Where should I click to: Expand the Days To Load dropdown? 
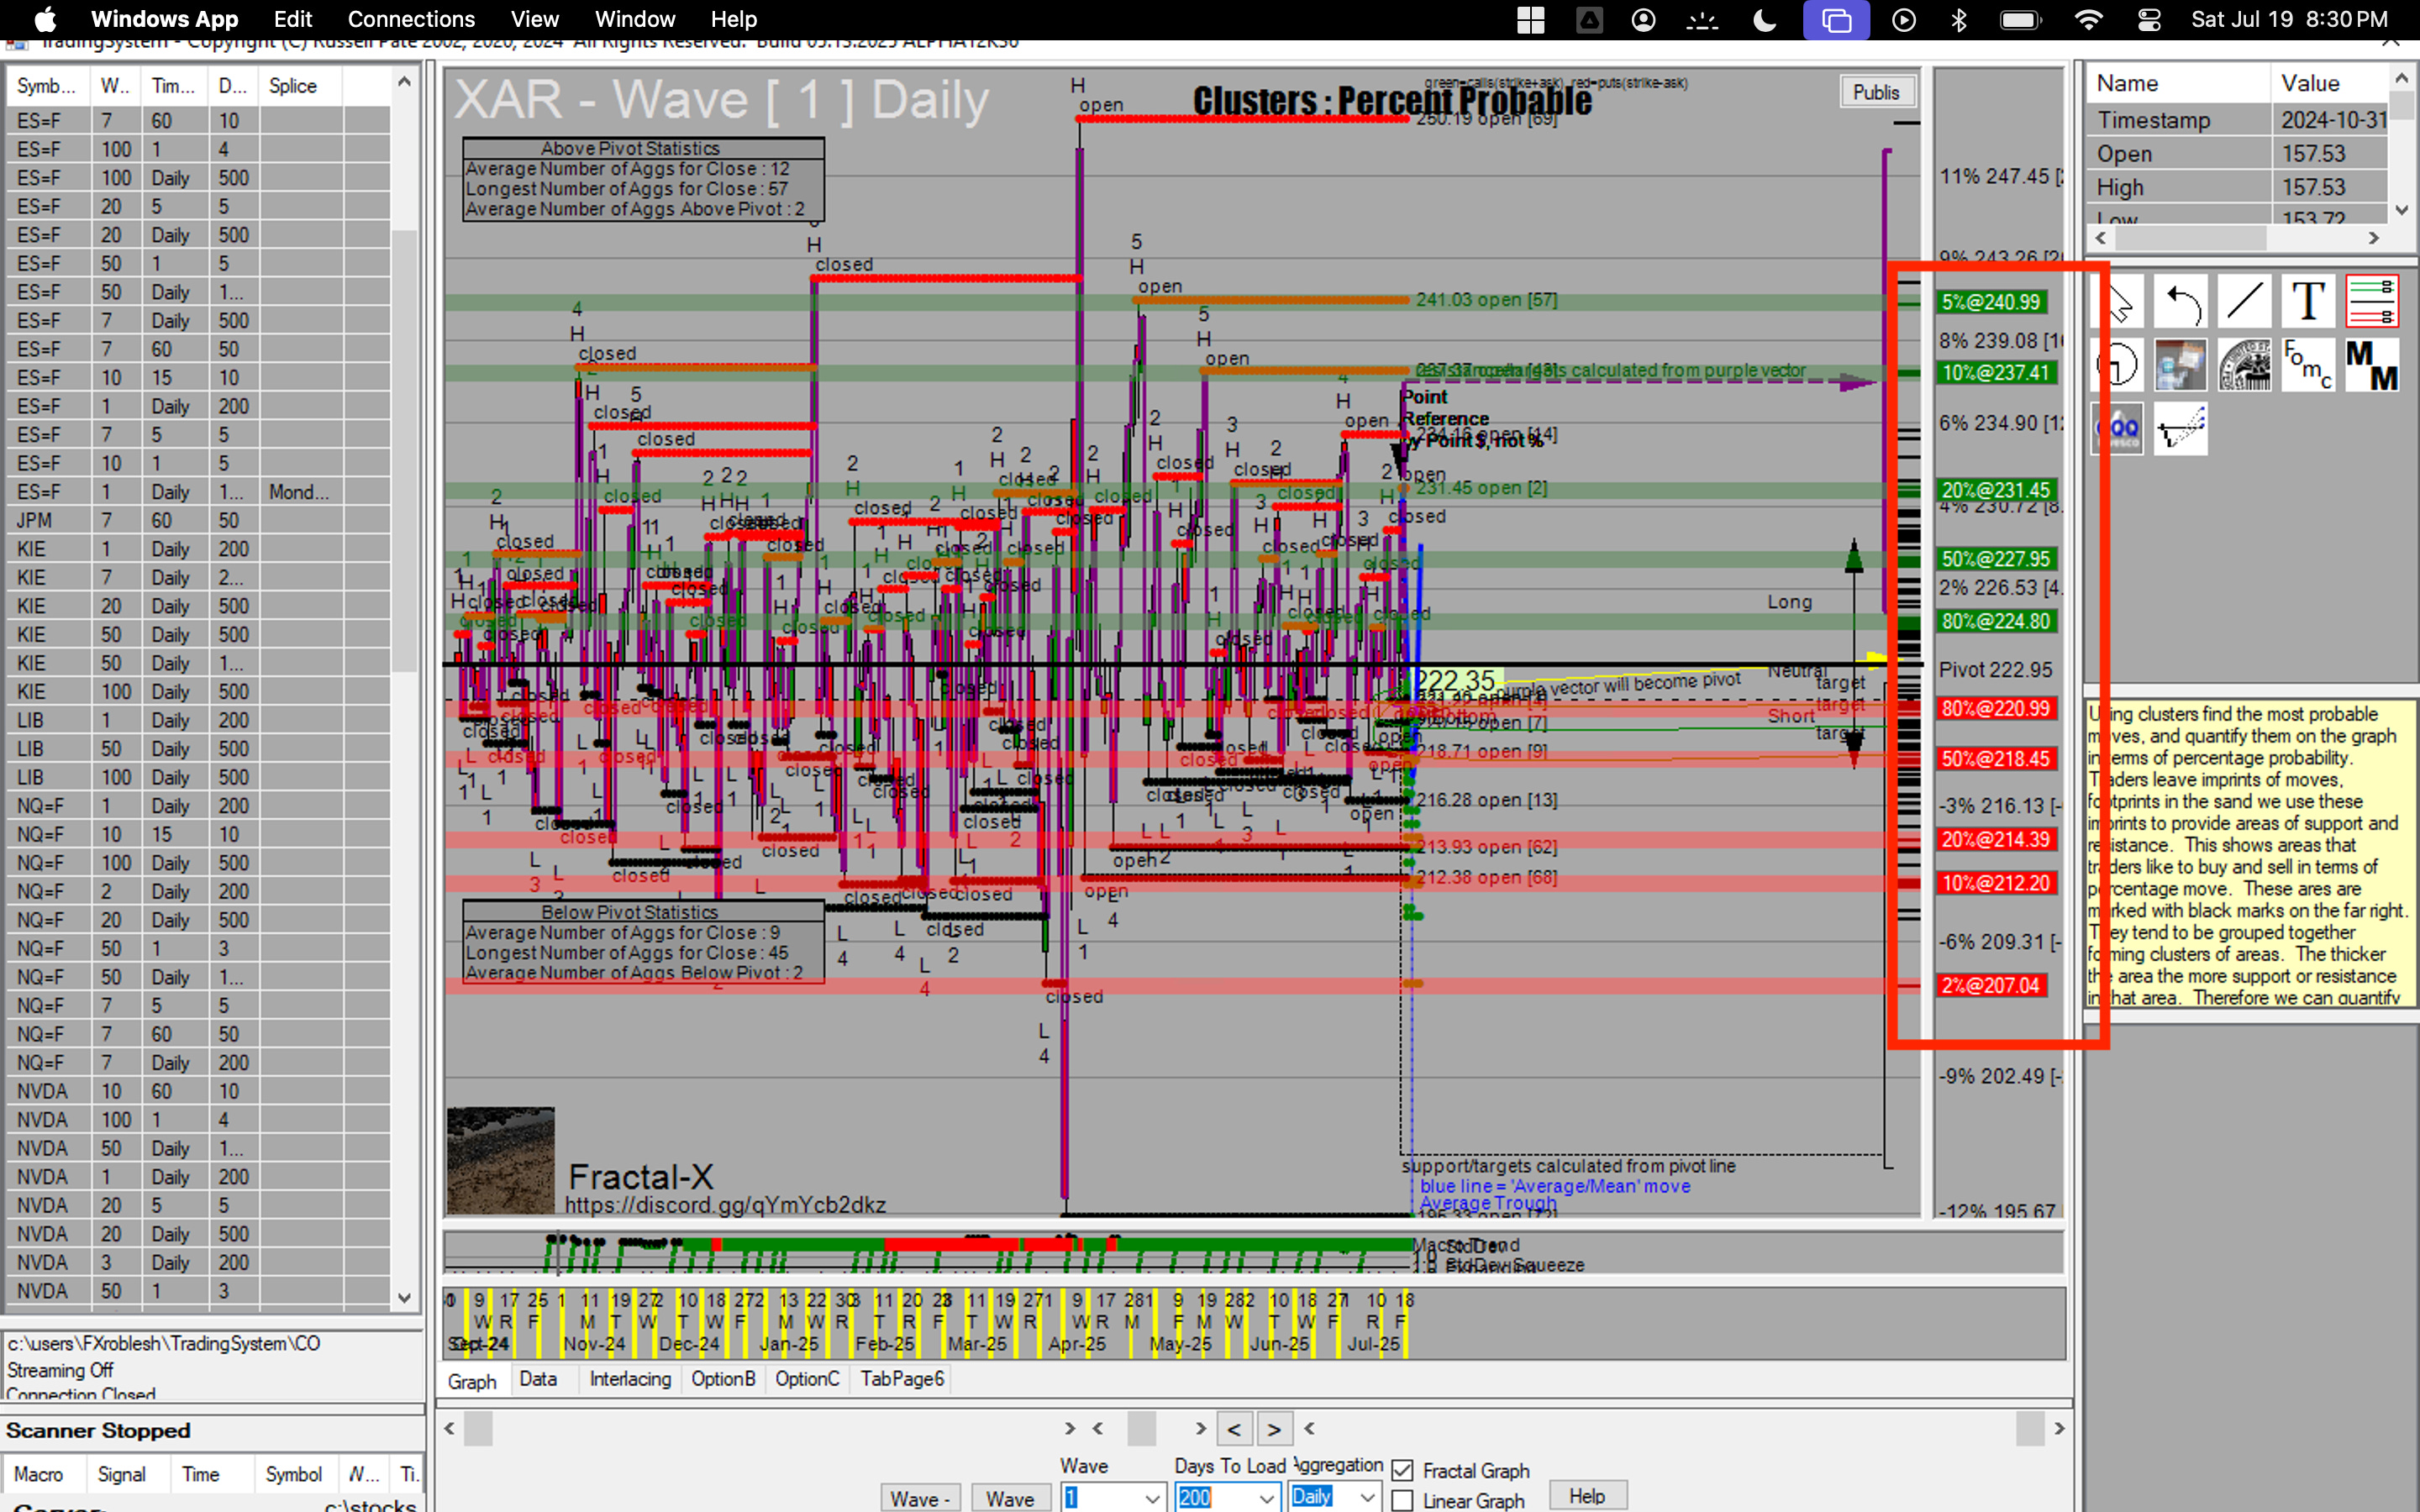pos(1266,1497)
